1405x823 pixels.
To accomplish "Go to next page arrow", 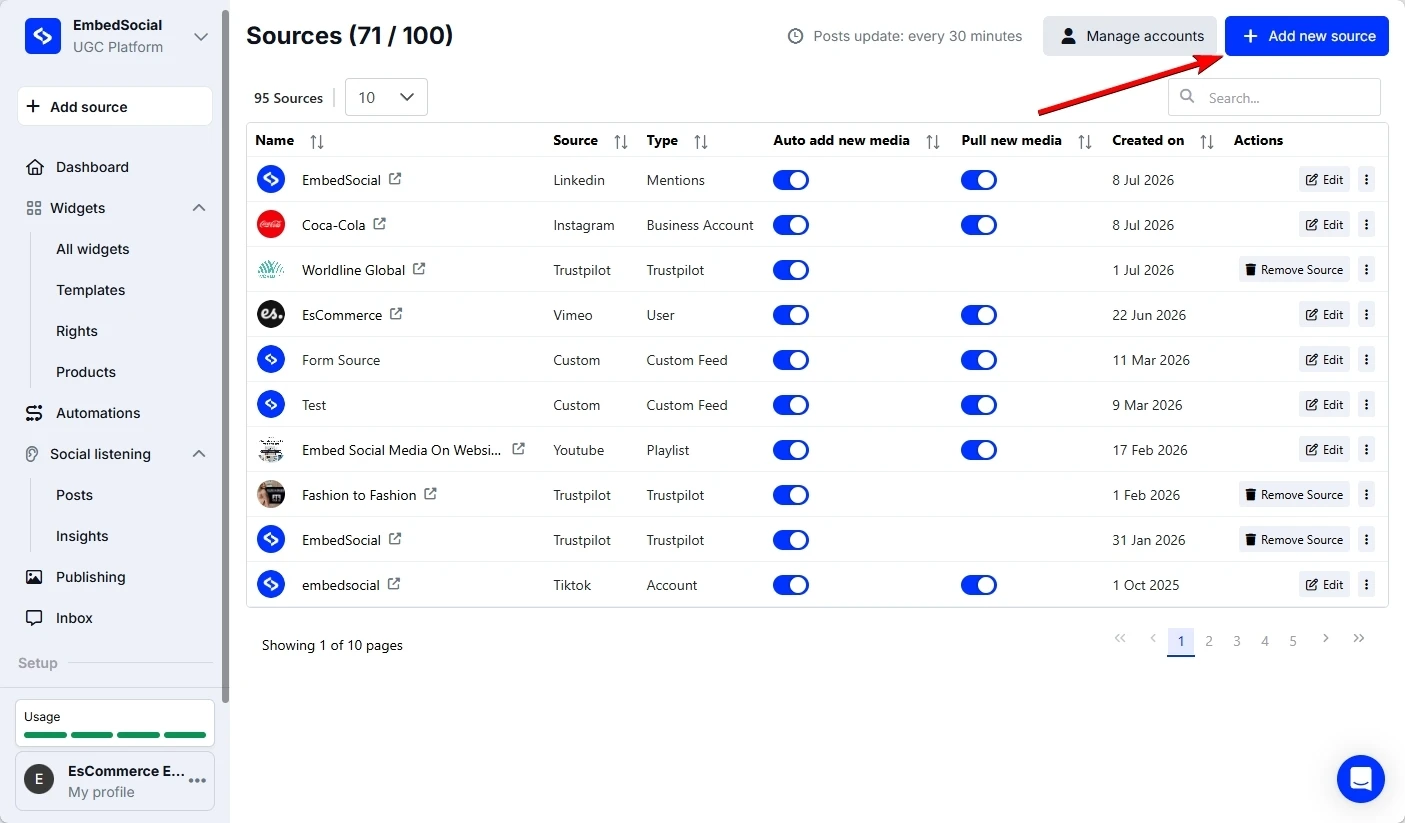I will tap(1326, 638).
